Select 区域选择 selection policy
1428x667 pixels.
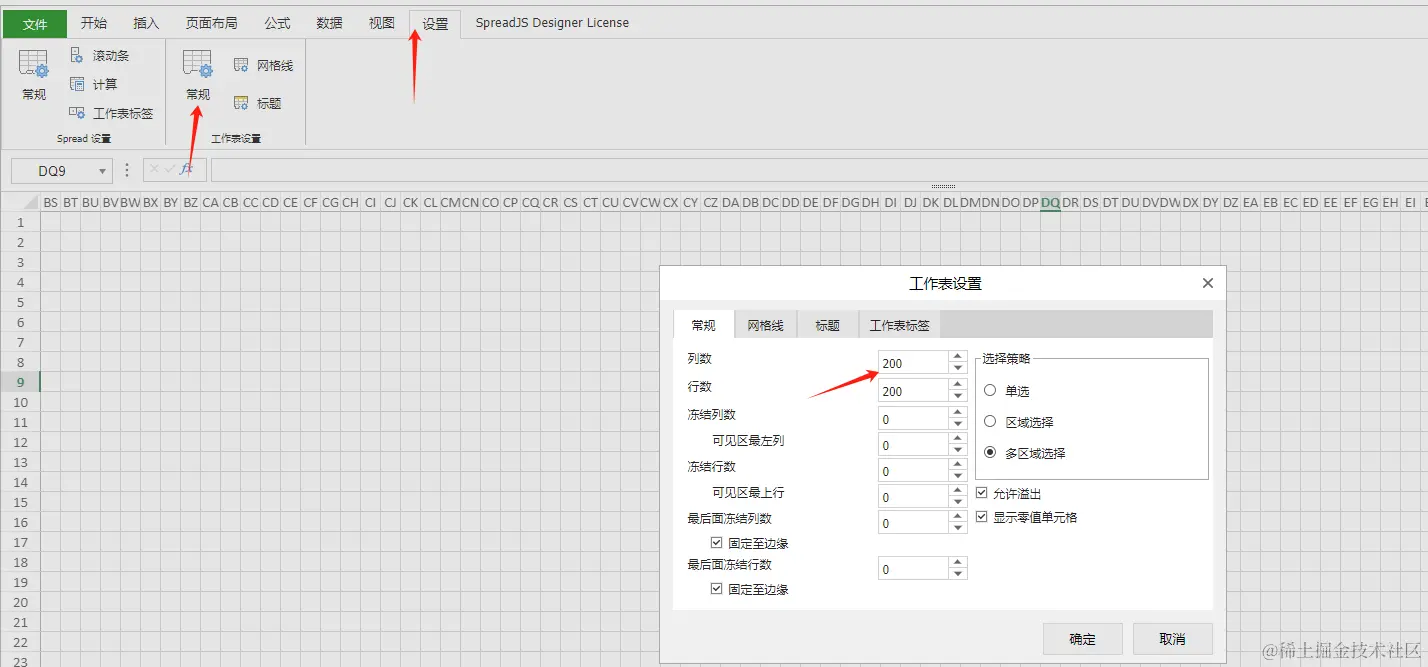(x=990, y=422)
